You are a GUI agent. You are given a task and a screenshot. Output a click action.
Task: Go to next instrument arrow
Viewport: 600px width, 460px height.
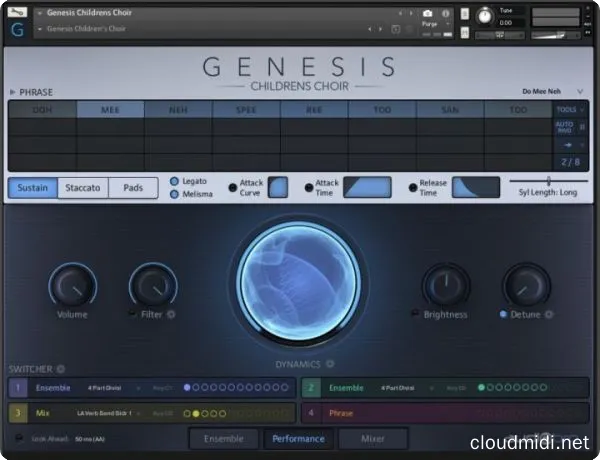pyautogui.click(x=411, y=13)
